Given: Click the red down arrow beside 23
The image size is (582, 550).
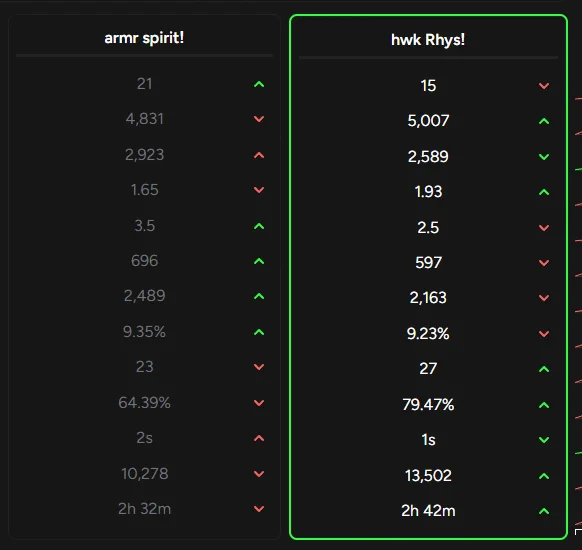Looking at the screenshot, I should pos(259,367).
